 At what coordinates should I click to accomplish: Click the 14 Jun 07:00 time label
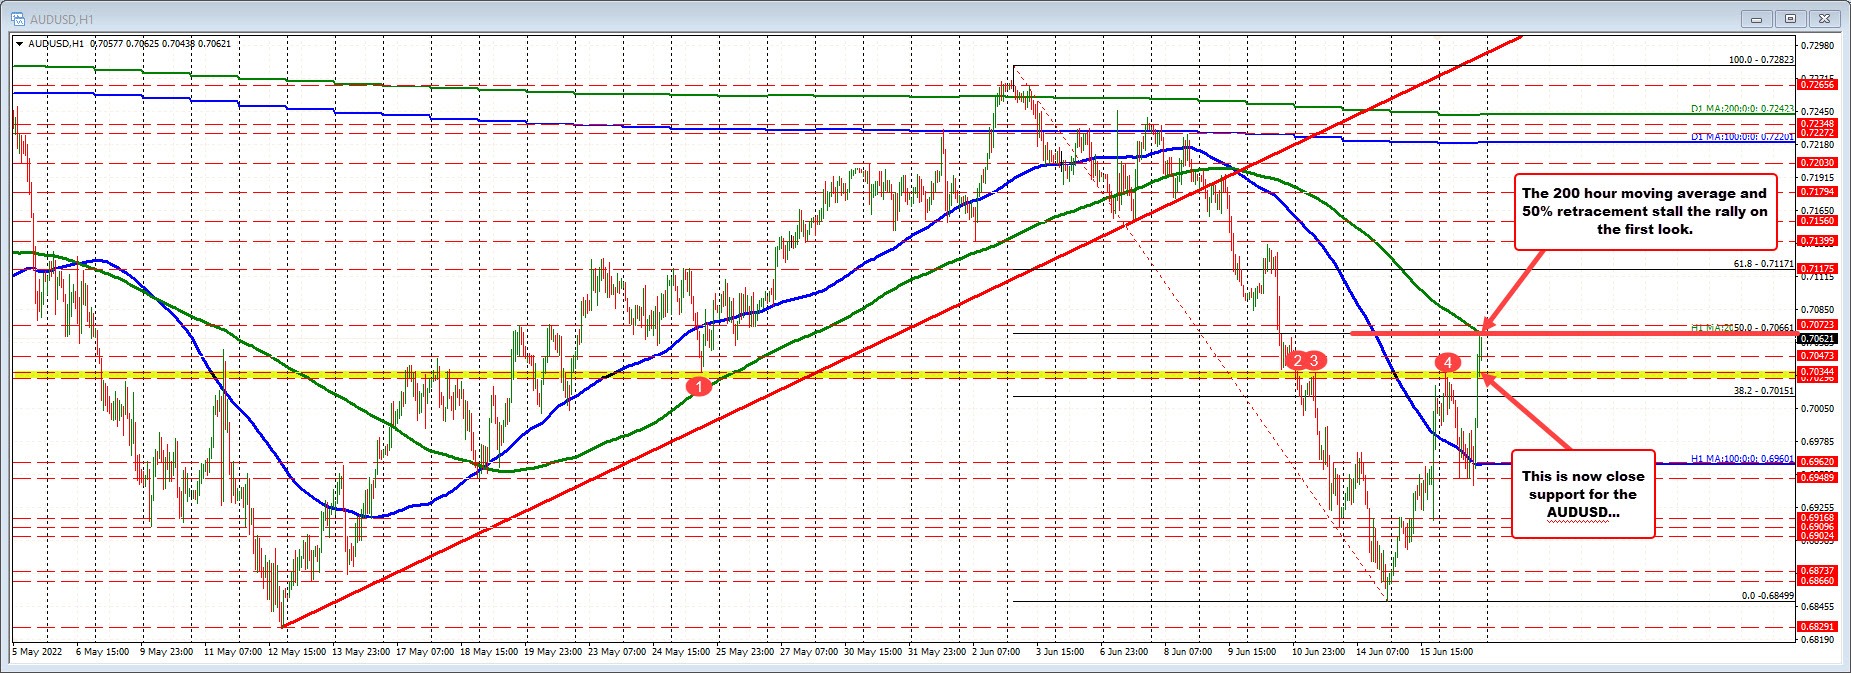tap(1383, 652)
